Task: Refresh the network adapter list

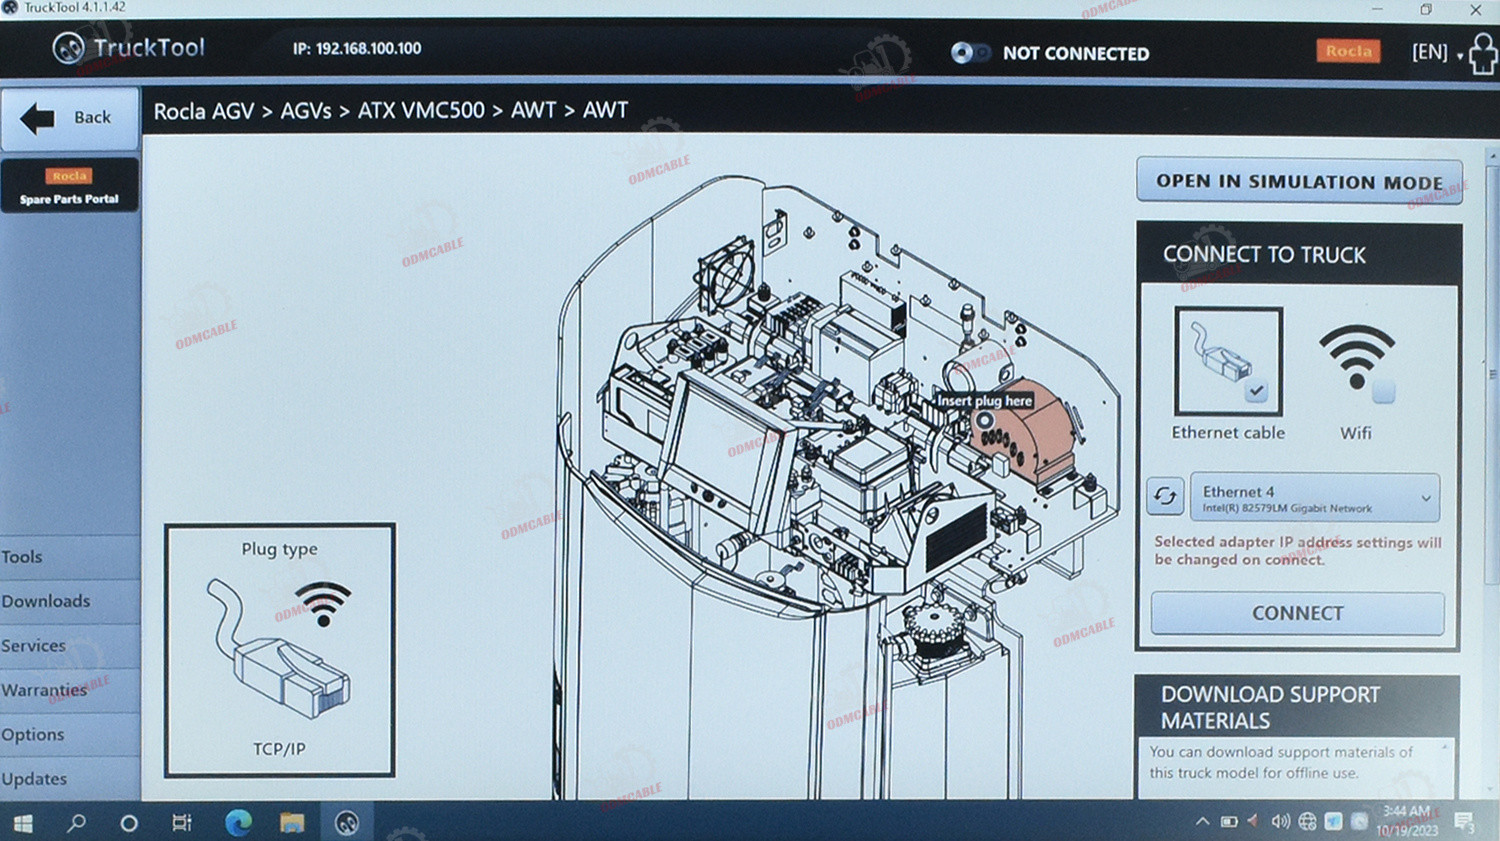Action: pyautogui.click(x=1165, y=496)
